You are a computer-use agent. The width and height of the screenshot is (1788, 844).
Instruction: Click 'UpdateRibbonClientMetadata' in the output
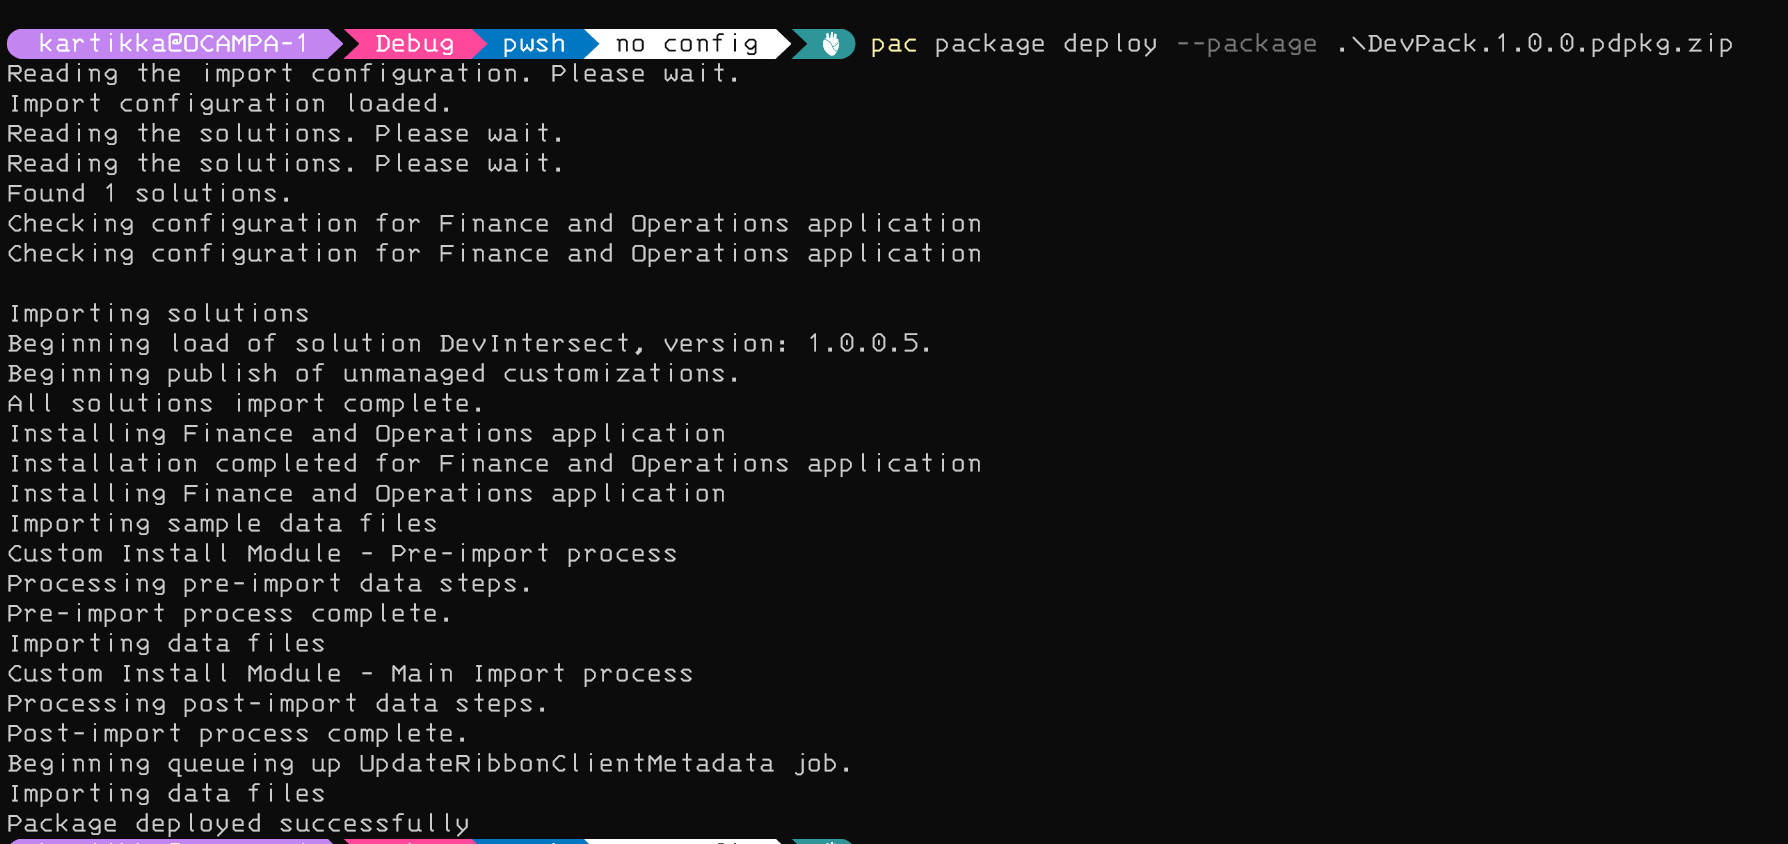click(x=566, y=763)
